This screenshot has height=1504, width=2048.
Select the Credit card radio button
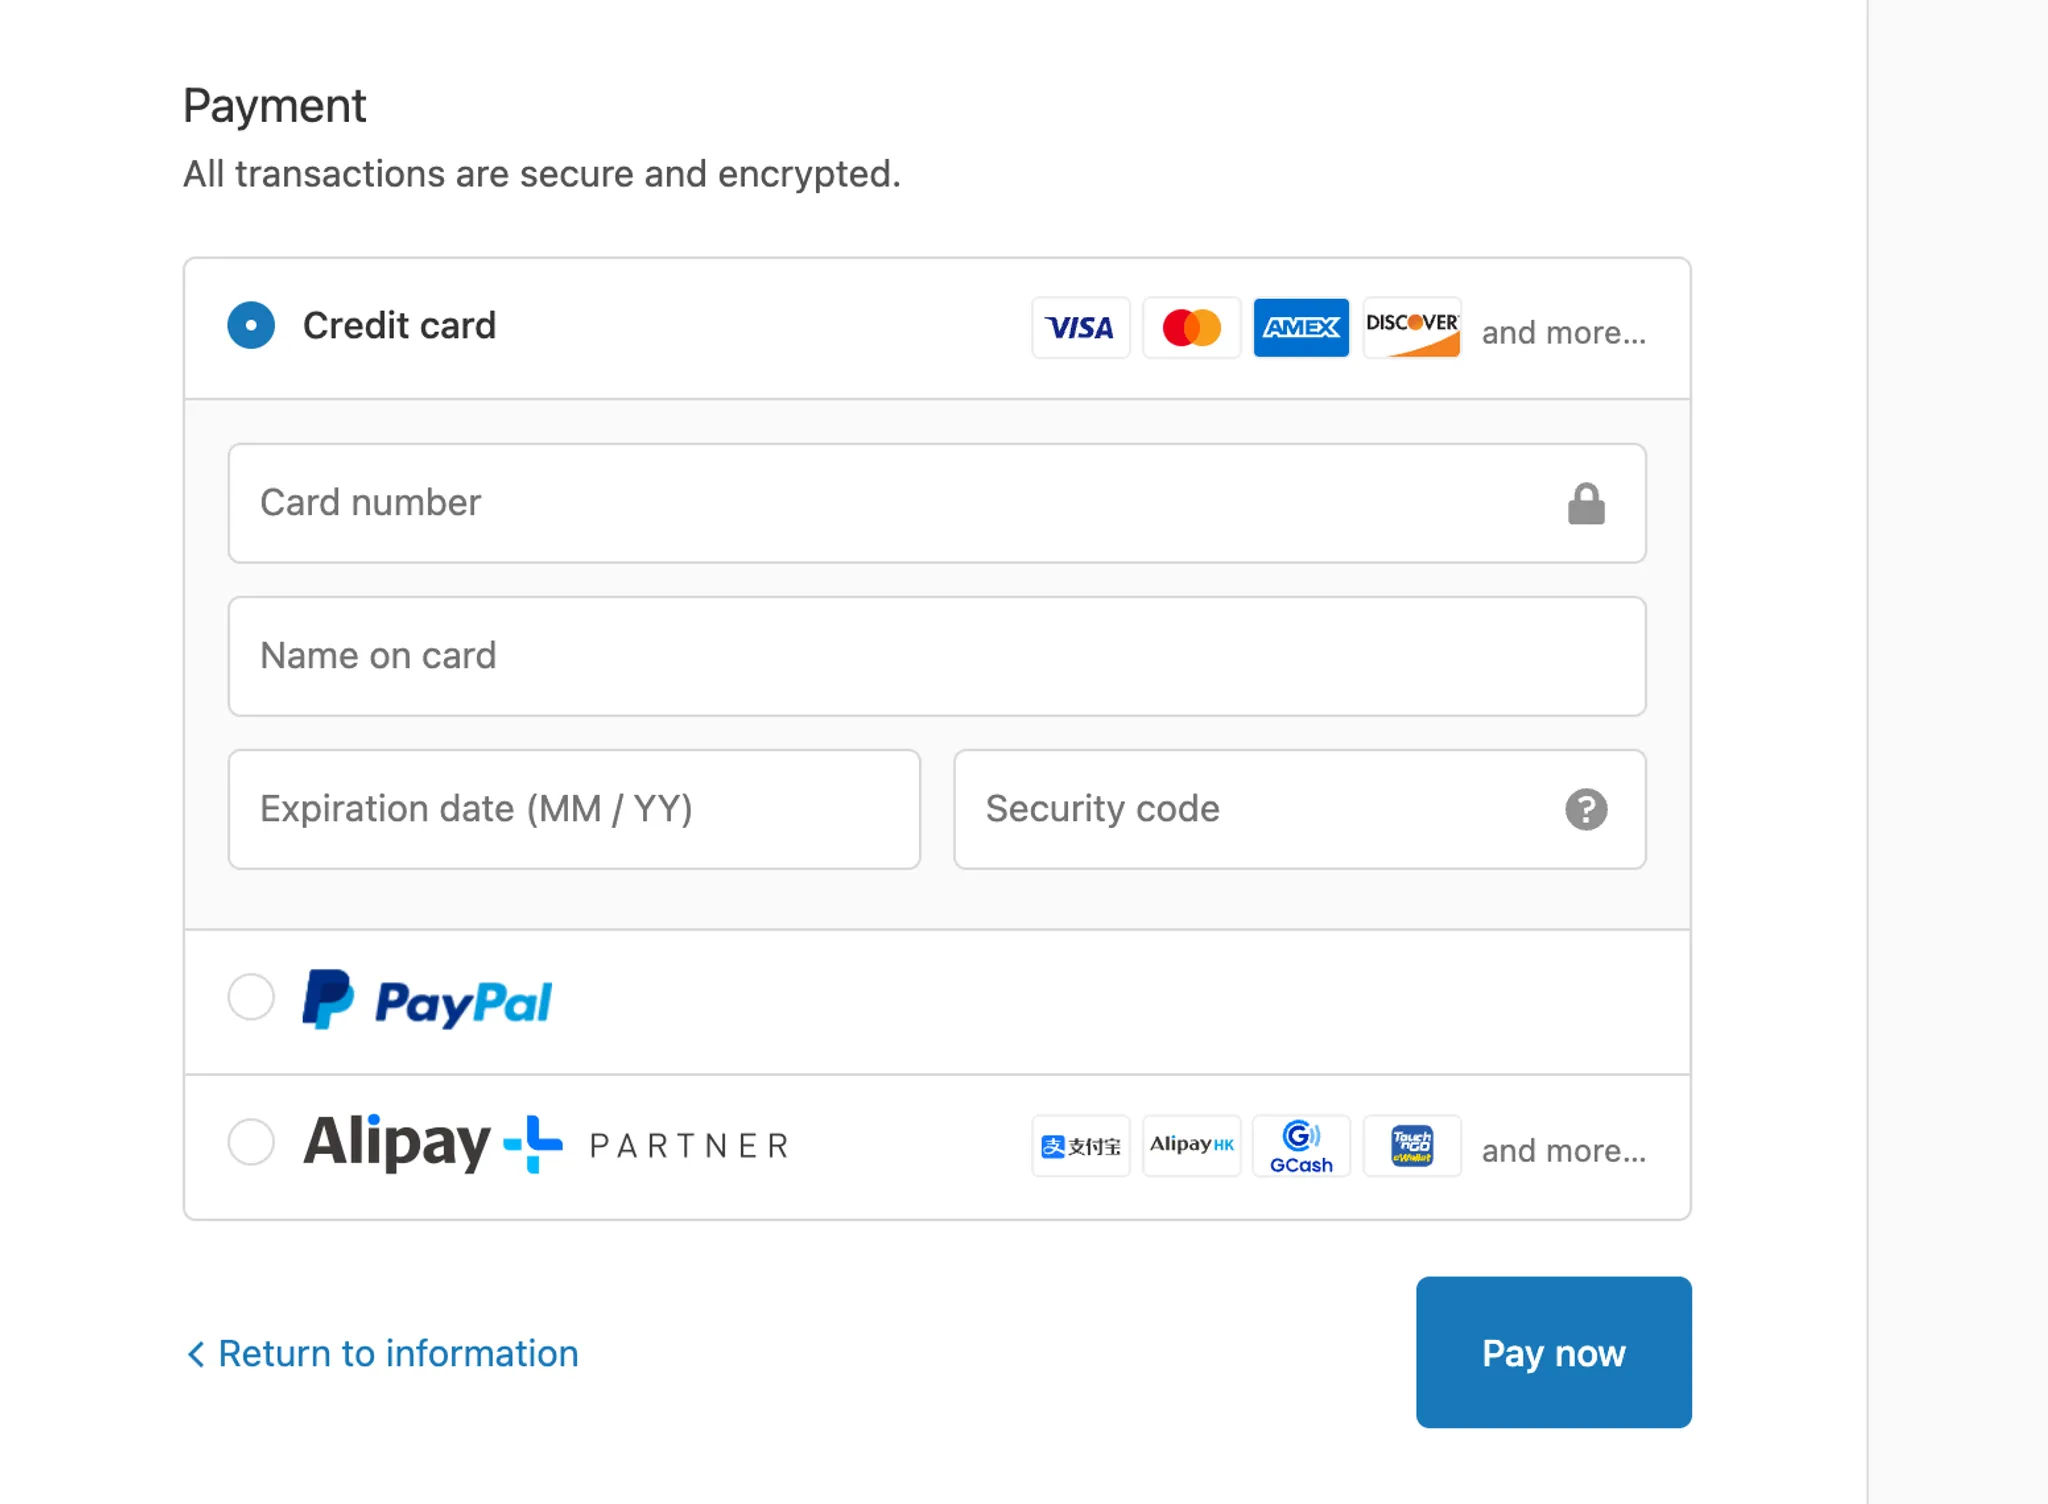tap(251, 326)
